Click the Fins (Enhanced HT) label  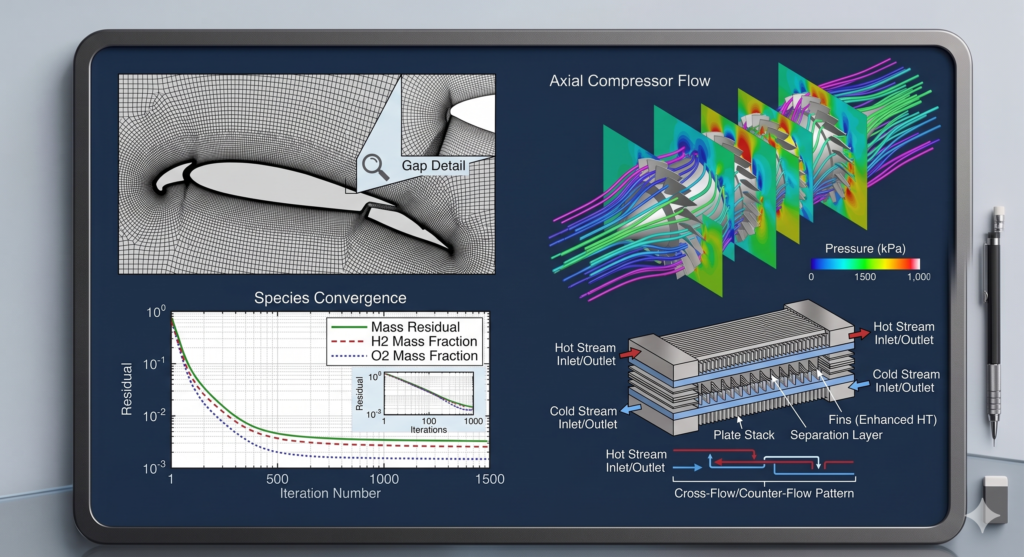(x=882, y=420)
